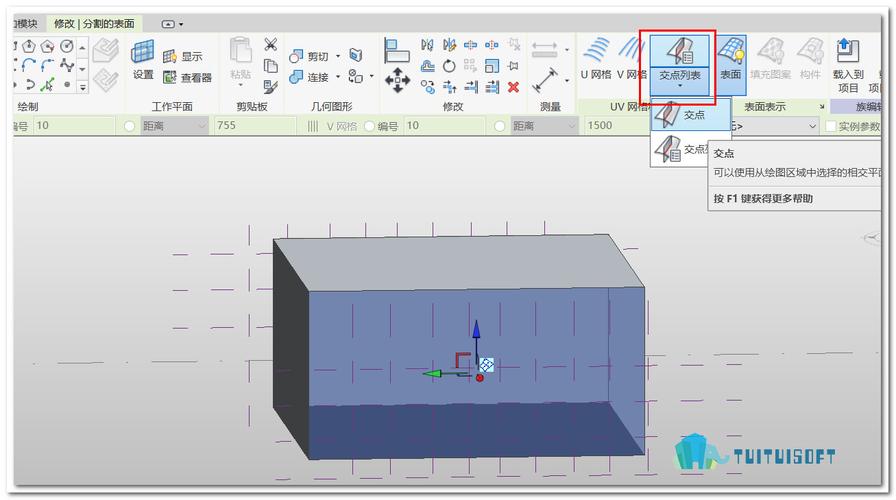Select V 网格 编号 radio button
896x500 pixels.
point(369,126)
